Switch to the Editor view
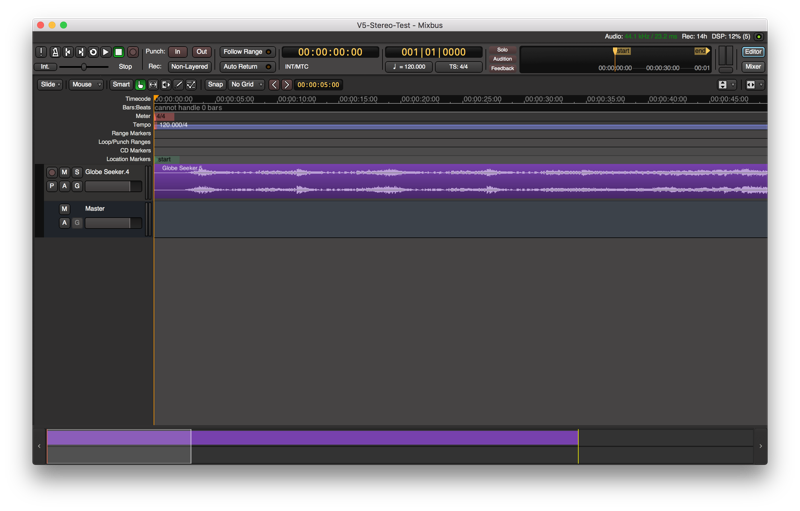 [x=753, y=52]
